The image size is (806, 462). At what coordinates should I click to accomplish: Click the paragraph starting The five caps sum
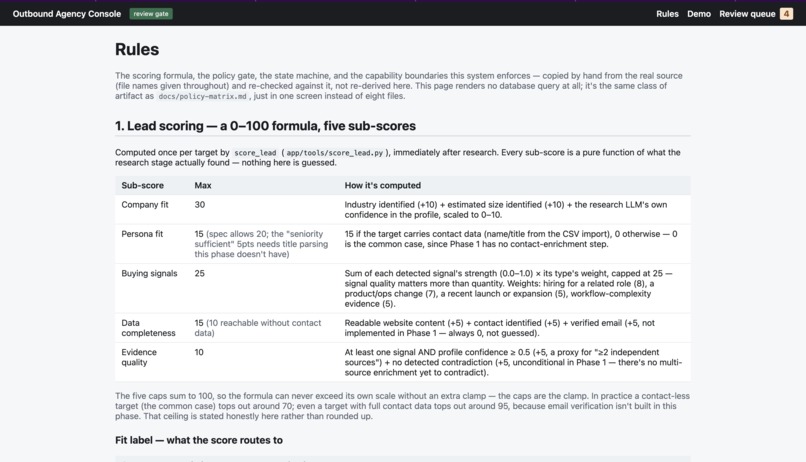click(402, 406)
